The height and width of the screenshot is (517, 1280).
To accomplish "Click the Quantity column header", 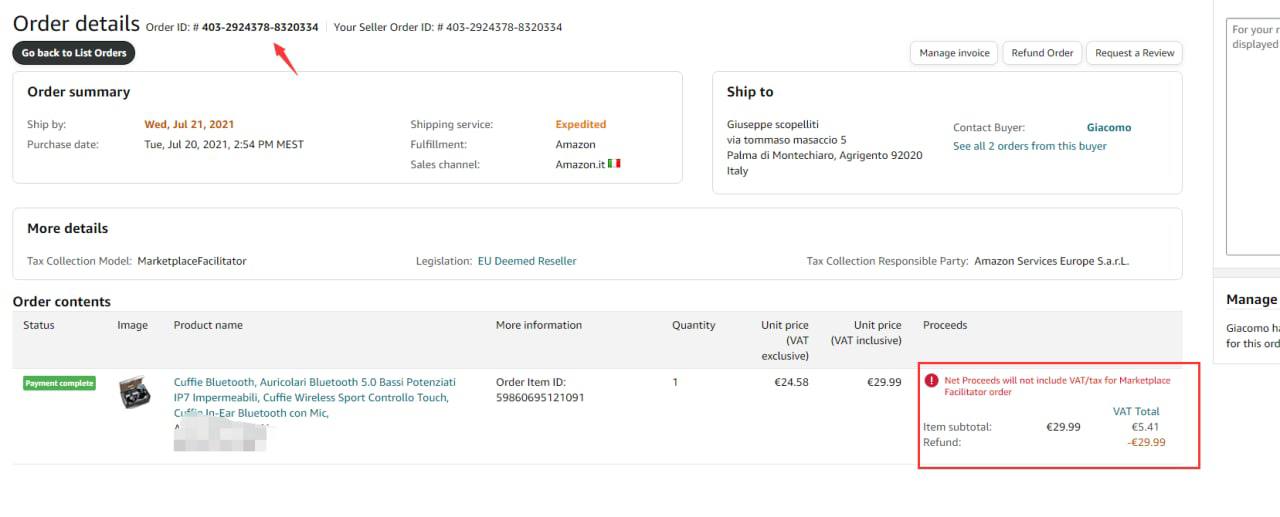I will (693, 325).
